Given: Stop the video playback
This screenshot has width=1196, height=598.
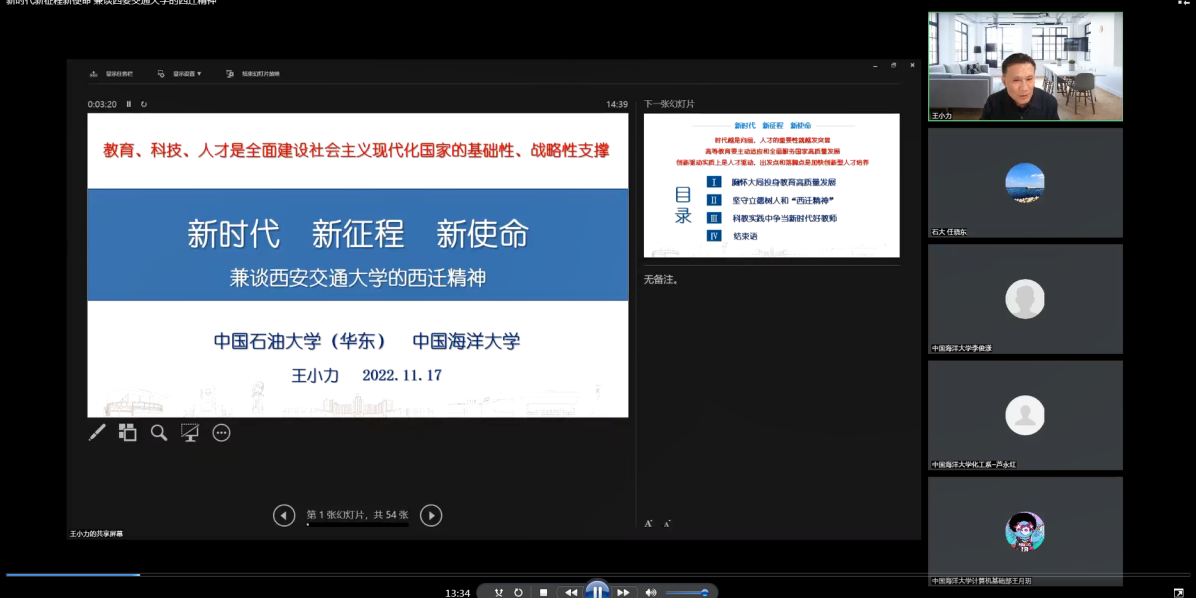Looking at the screenshot, I should pos(543,592).
